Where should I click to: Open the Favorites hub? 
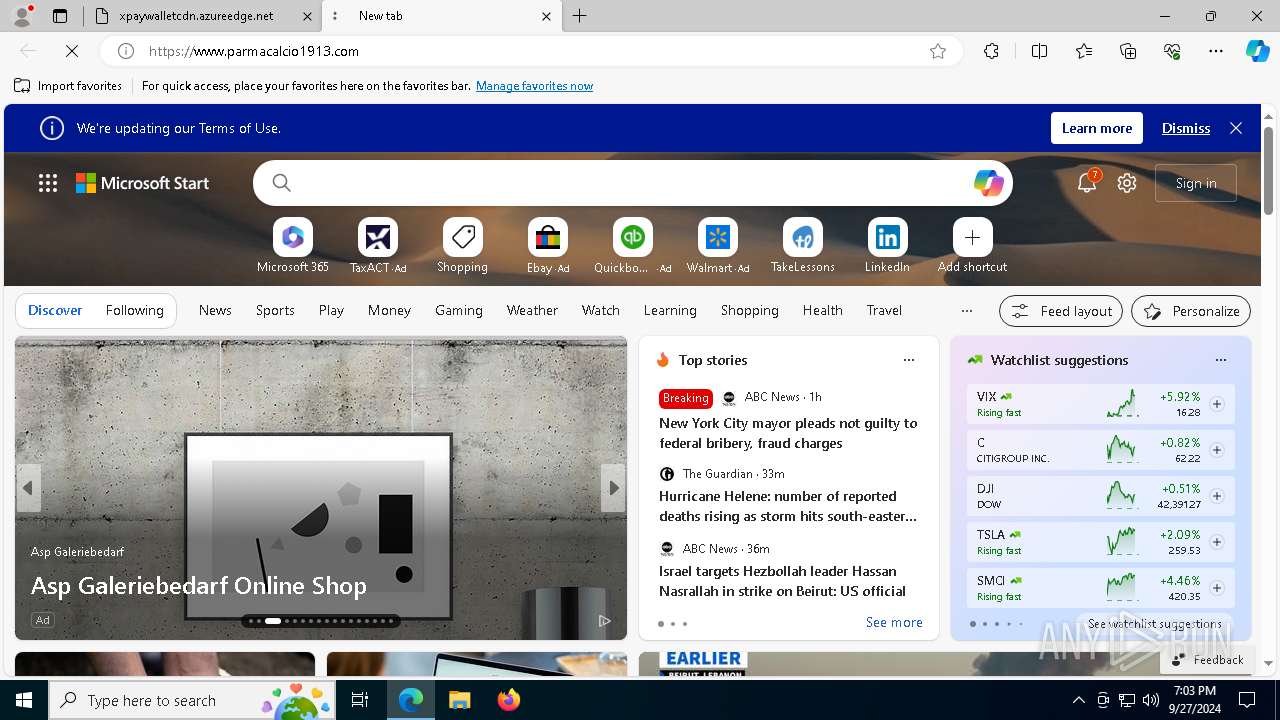(x=1084, y=51)
